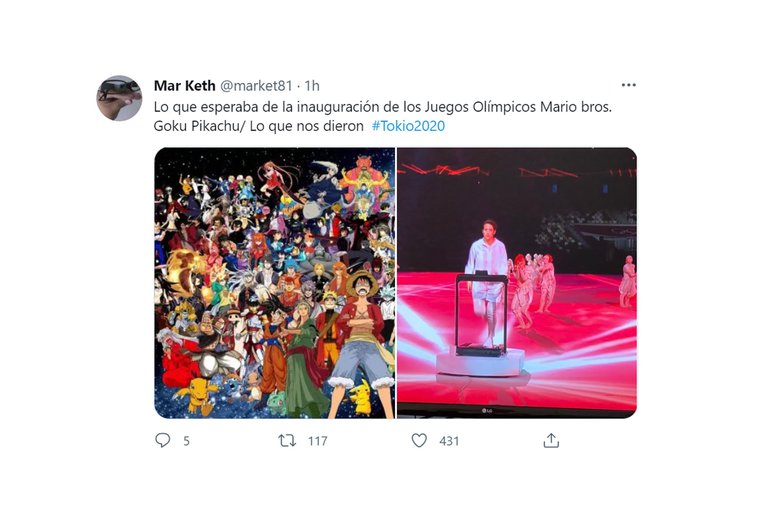This screenshot has width=768, height=512.
Task: Retweet using the arrows icon
Action: [x=287, y=441]
